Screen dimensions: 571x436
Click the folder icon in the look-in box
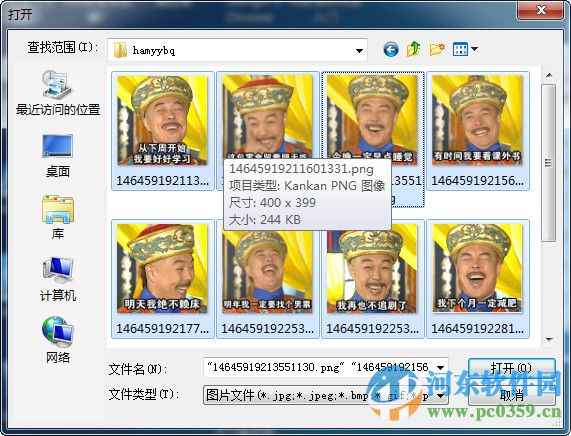120,50
